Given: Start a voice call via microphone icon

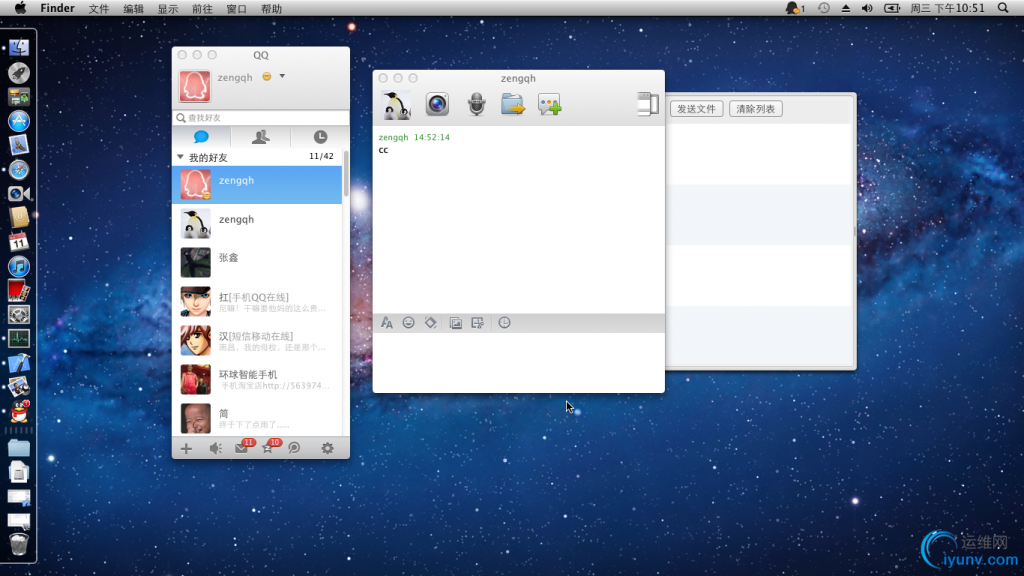Looking at the screenshot, I should coord(477,104).
